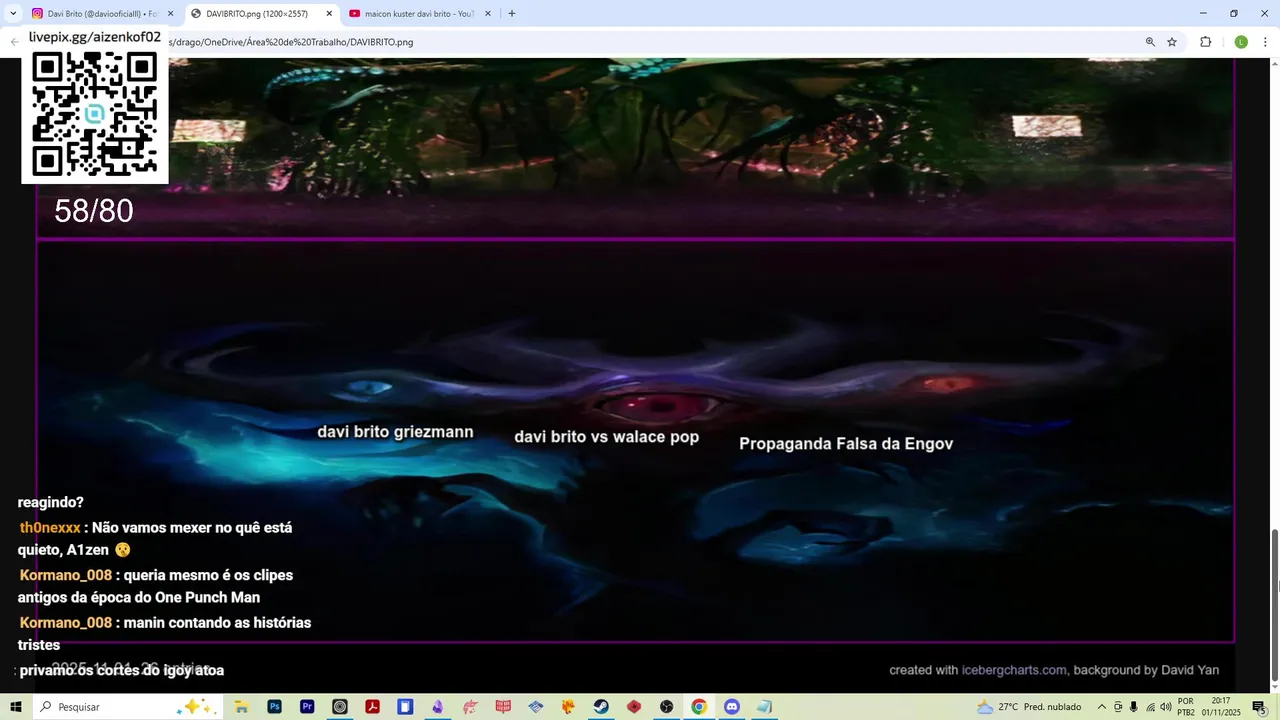Open weather widget 27°C Pred. nublado
The height and width of the screenshot is (720, 1280).
pos(1030,707)
